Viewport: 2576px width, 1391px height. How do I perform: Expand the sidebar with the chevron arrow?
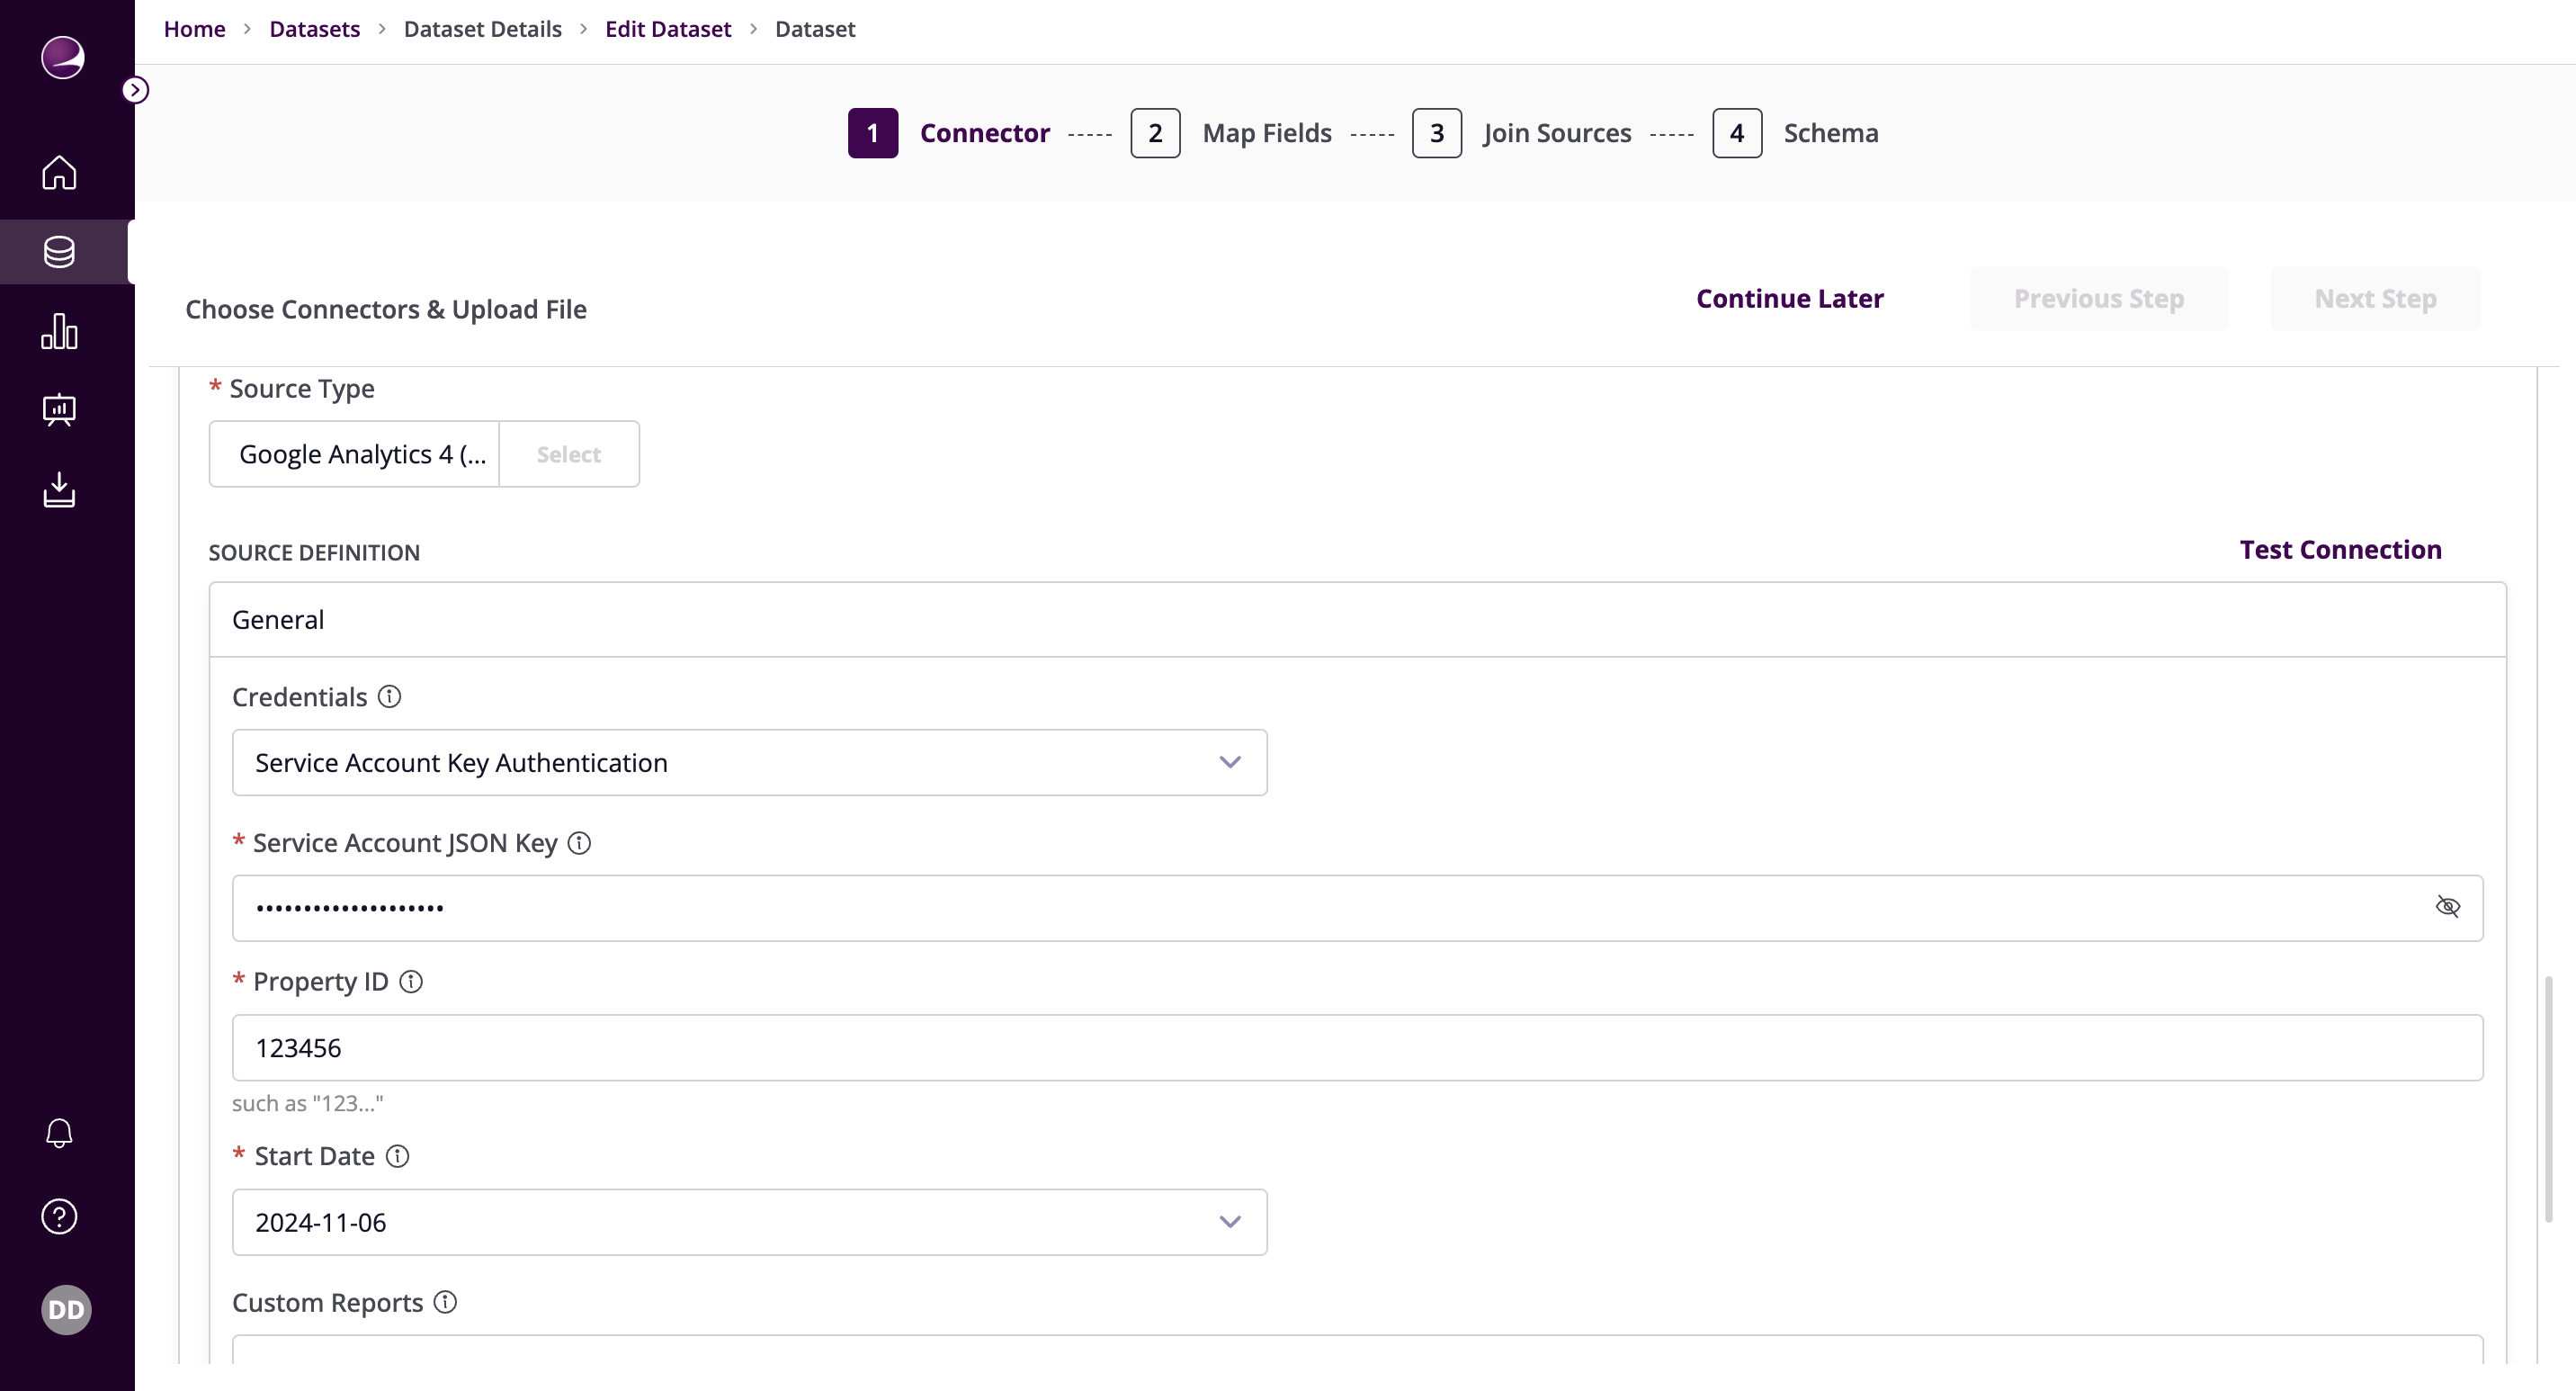click(136, 88)
